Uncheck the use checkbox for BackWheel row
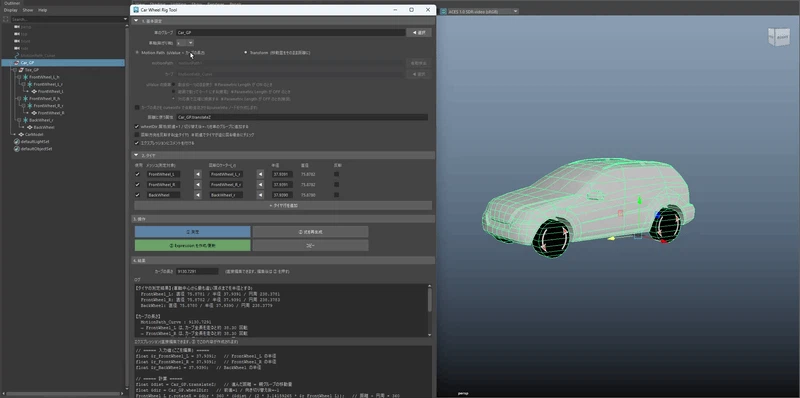This screenshot has width=800, height=398. click(x=137, y=195)
